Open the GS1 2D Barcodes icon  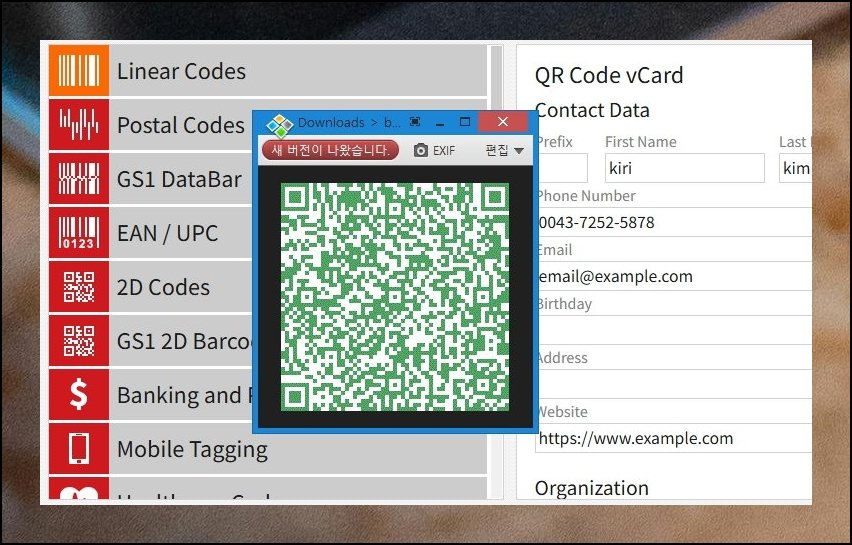coord(79,341)
